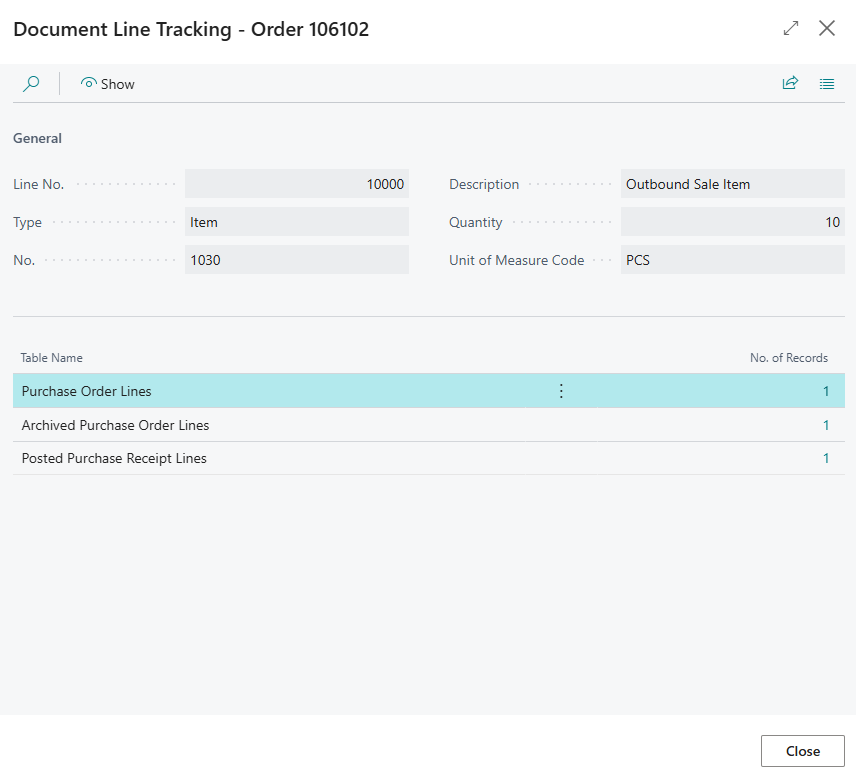The height and width of the screenshot is (776, 856).
Task: Click the search magnifier icon
Action: pos(31,84)
